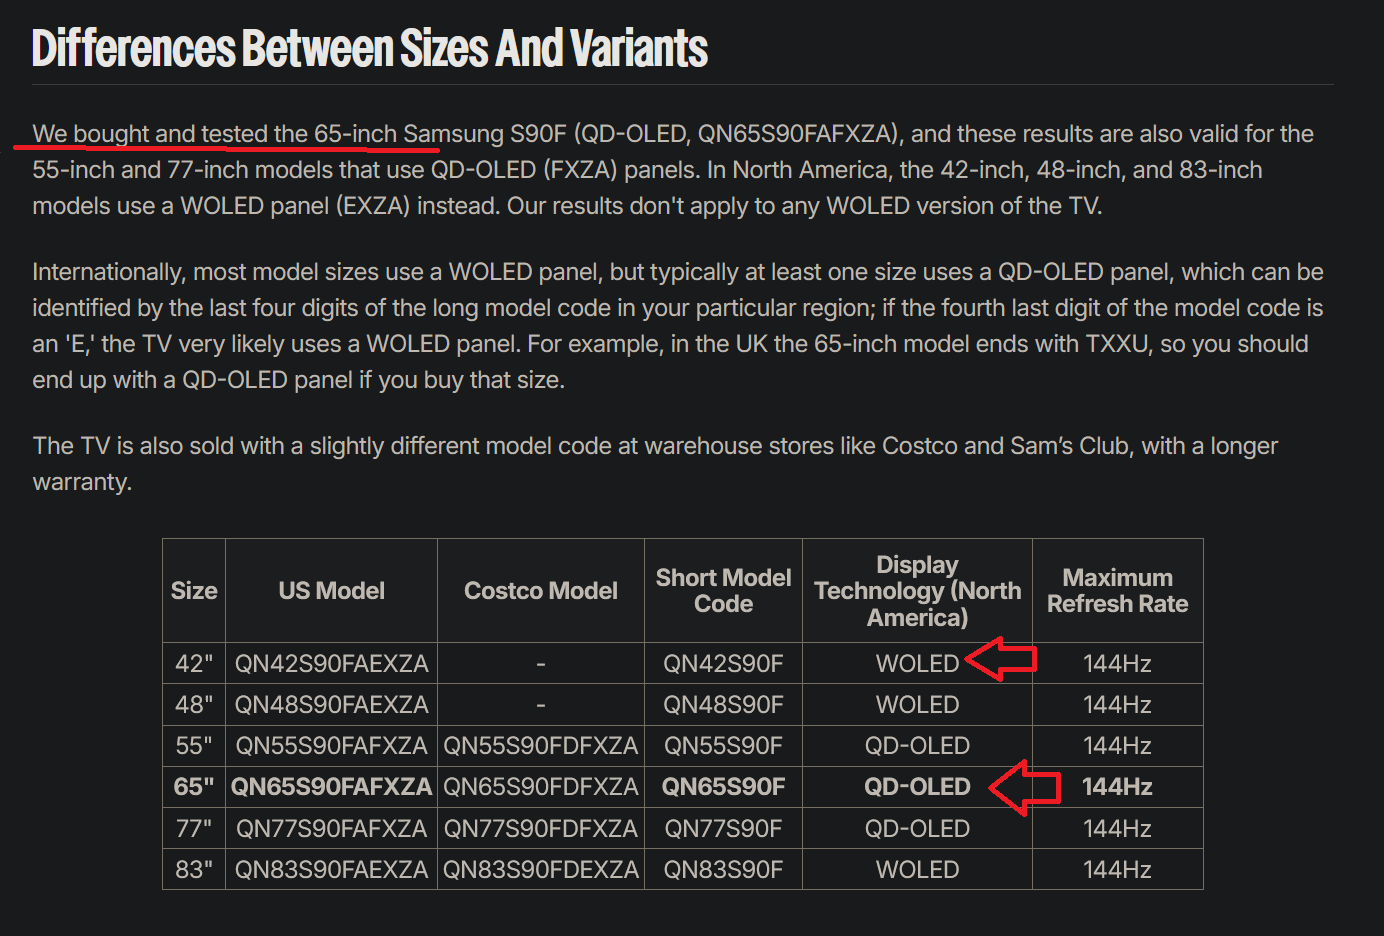Viewport: 1384px width, 936px height.
Task: Click the US Model column header
Action: [331, 591]
